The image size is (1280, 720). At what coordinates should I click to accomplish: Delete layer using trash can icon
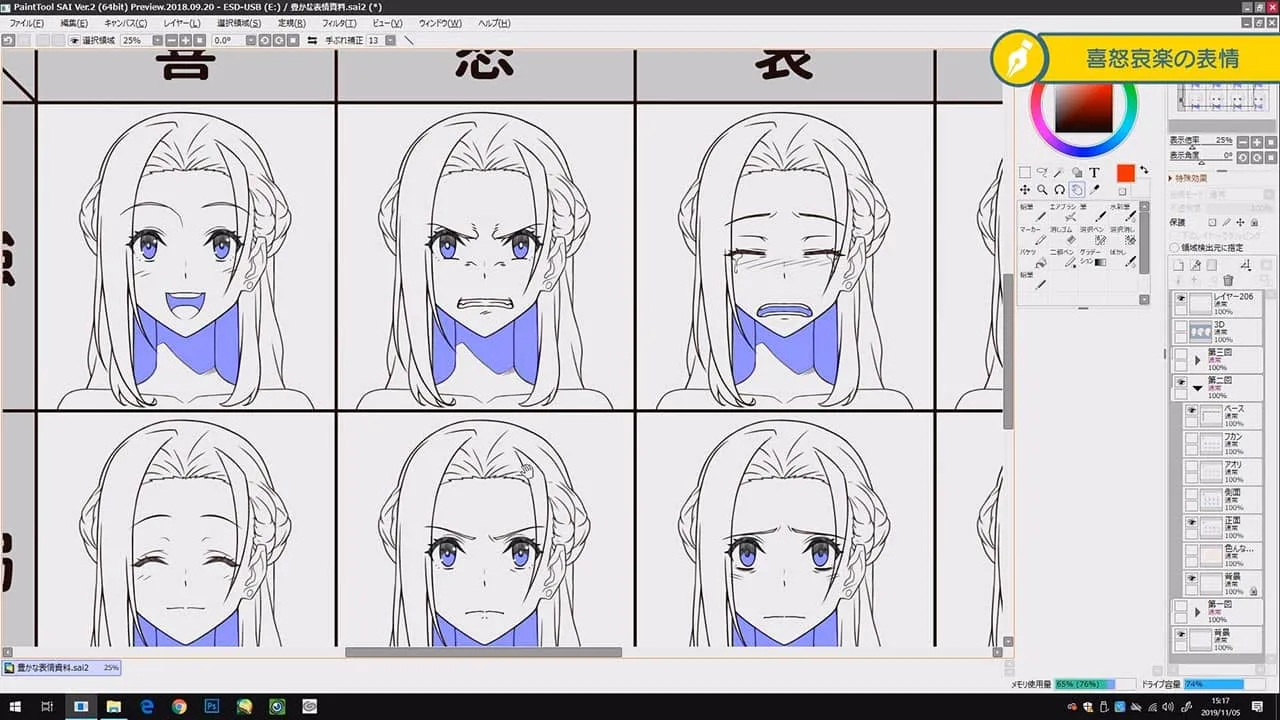(1228, 280)
